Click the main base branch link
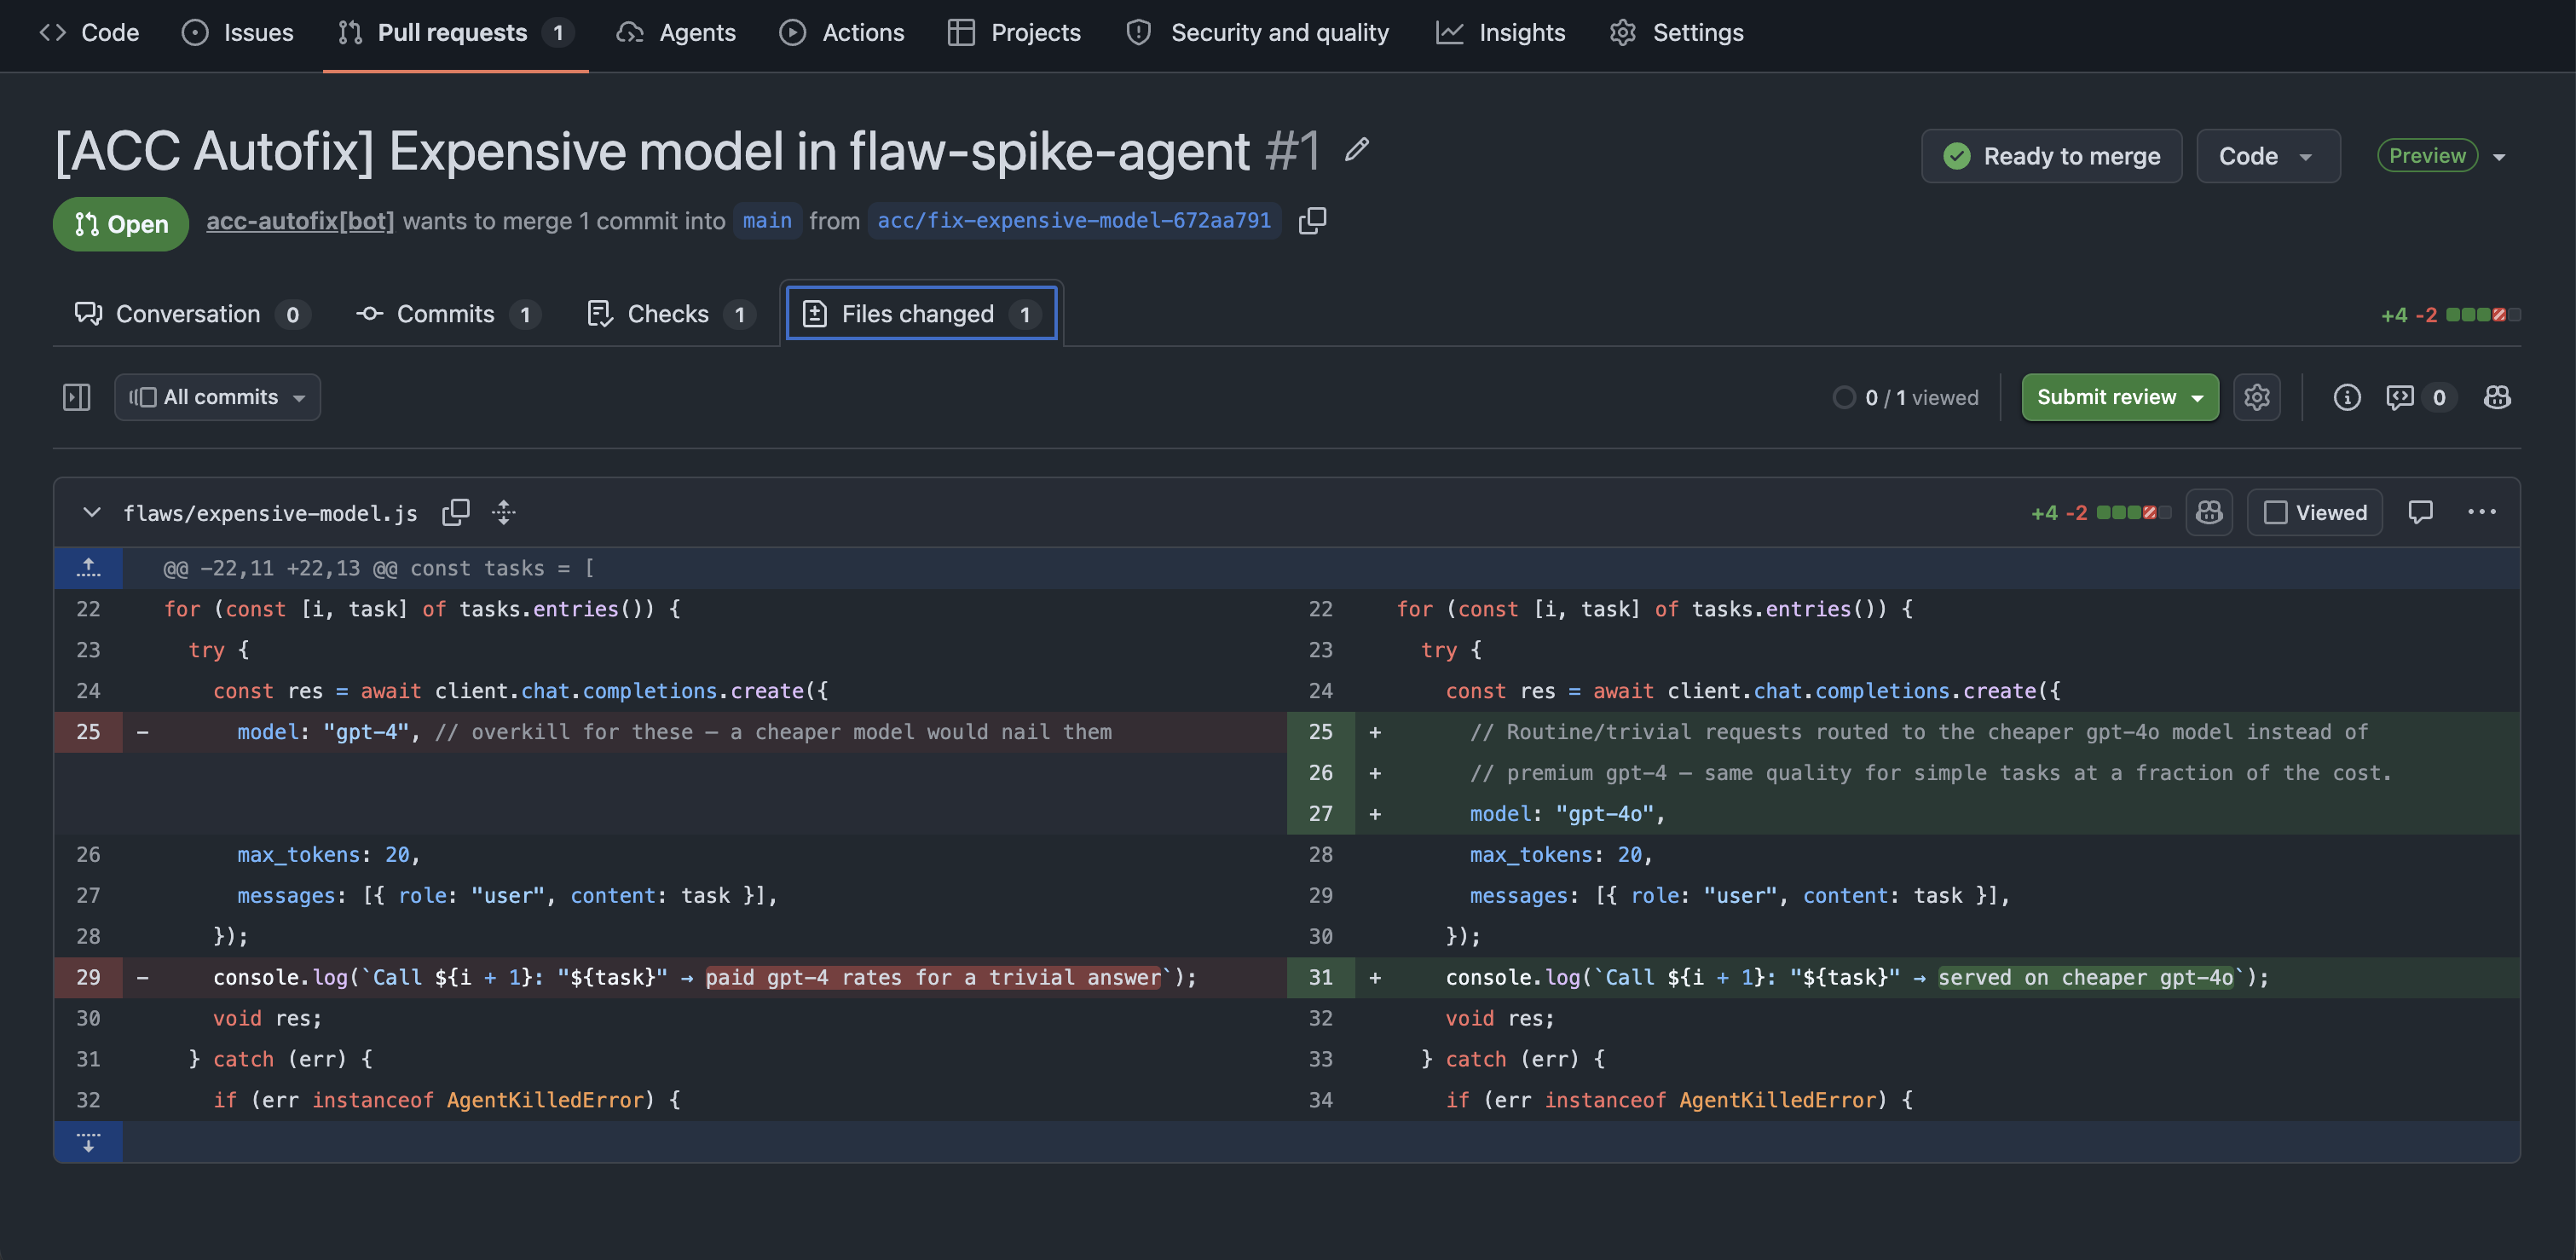The width and height of the screenshot is (2576, 1260). coord(766,221)
